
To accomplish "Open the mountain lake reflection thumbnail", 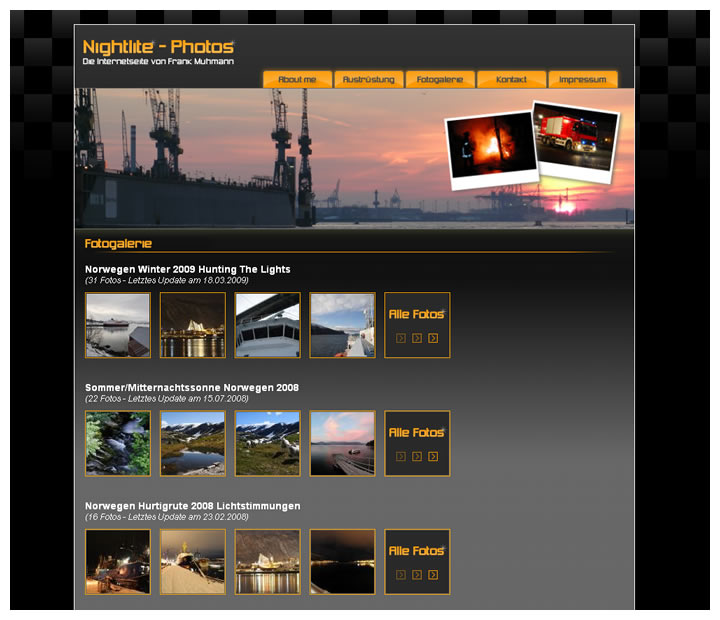I will (193, 444).
